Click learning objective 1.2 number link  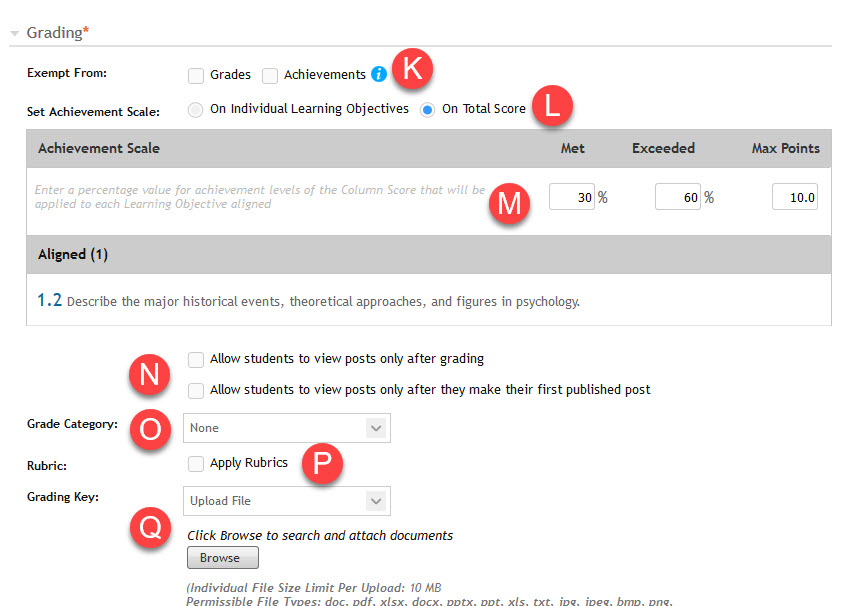pyautogui.click(x=49, y=300)
